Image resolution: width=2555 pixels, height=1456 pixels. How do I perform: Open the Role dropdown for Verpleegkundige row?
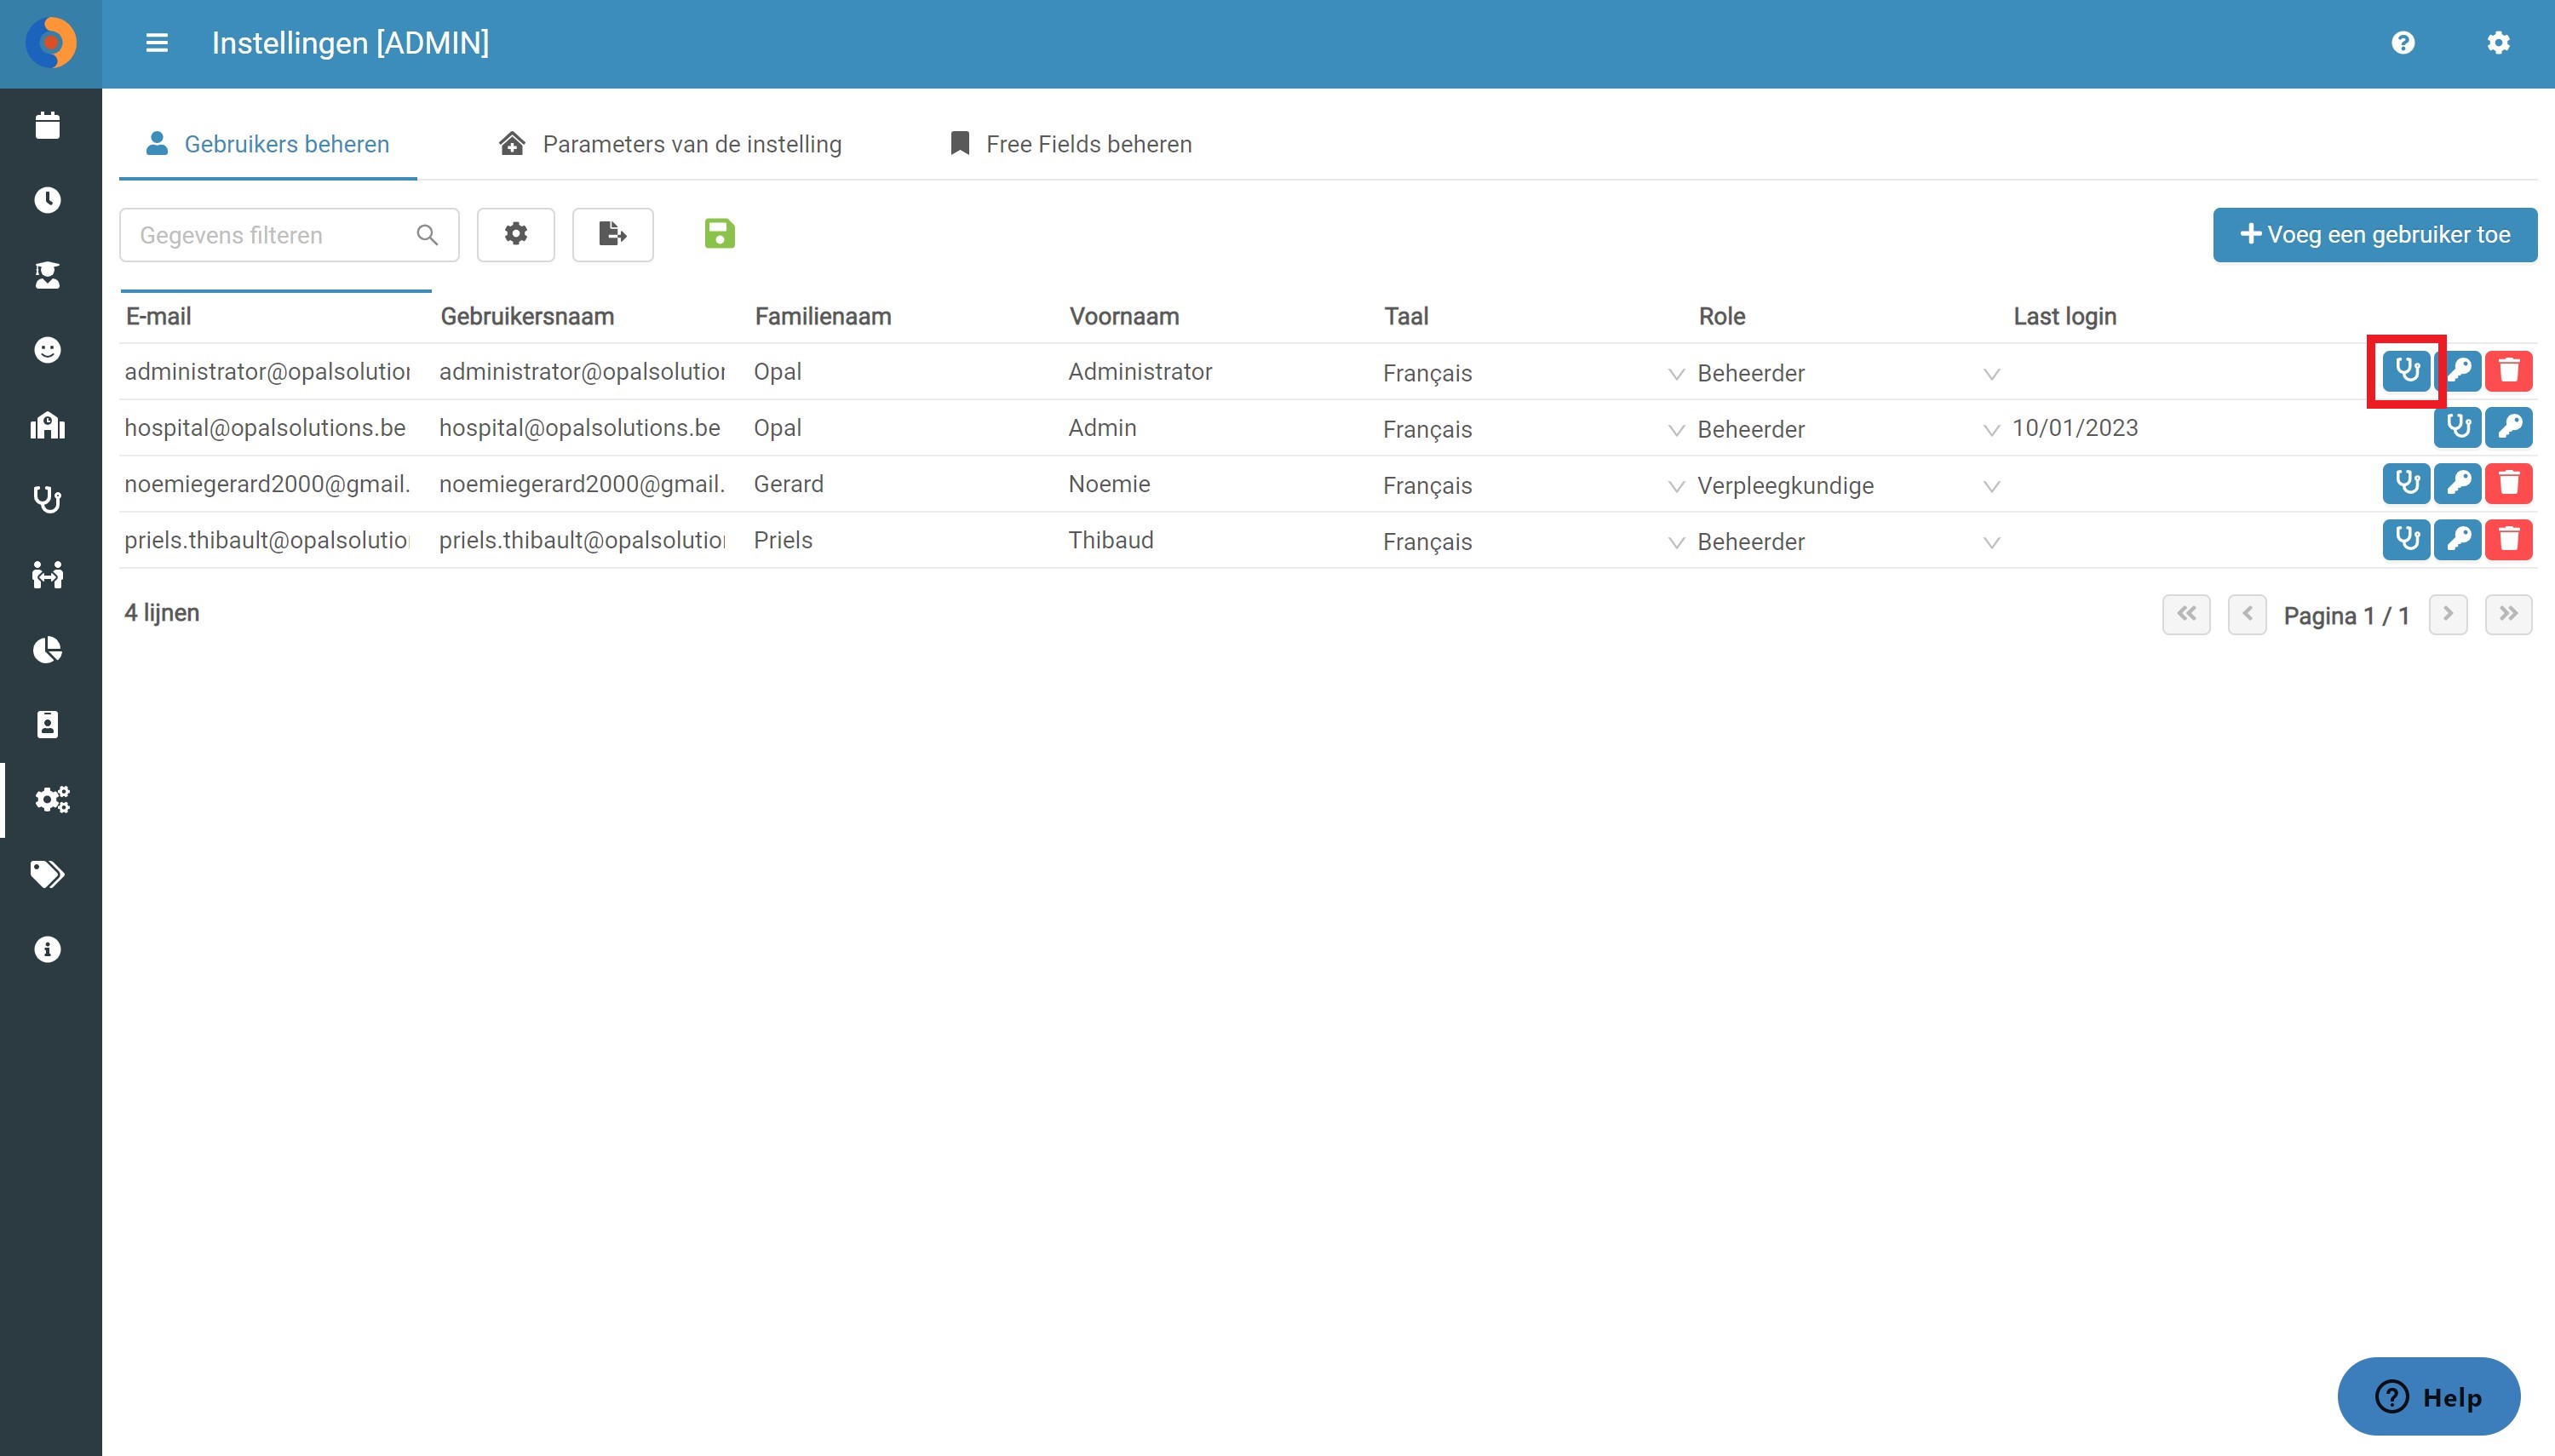[1991, 486]
